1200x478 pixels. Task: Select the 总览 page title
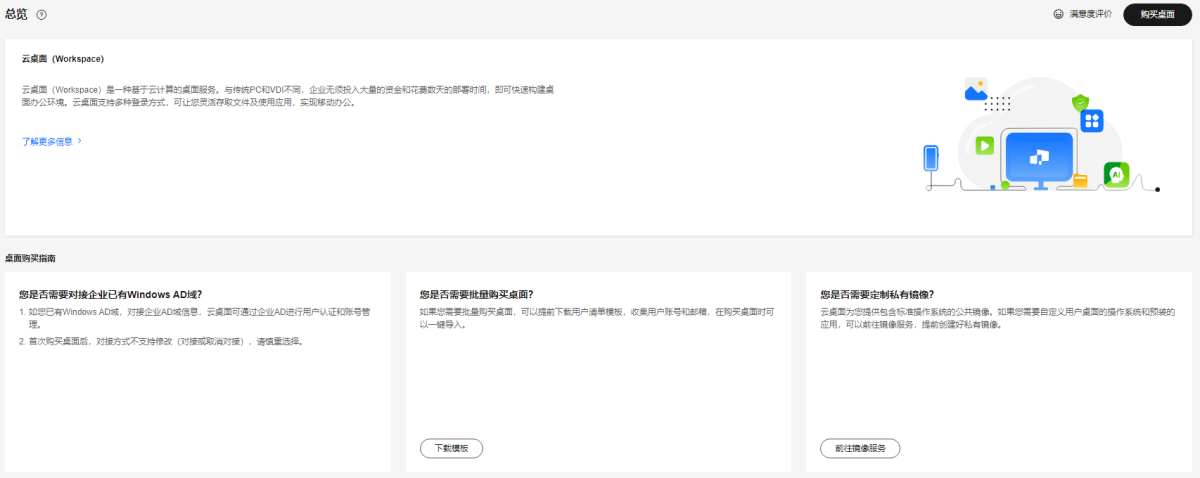pyautogui.click(x=16, y=14)
